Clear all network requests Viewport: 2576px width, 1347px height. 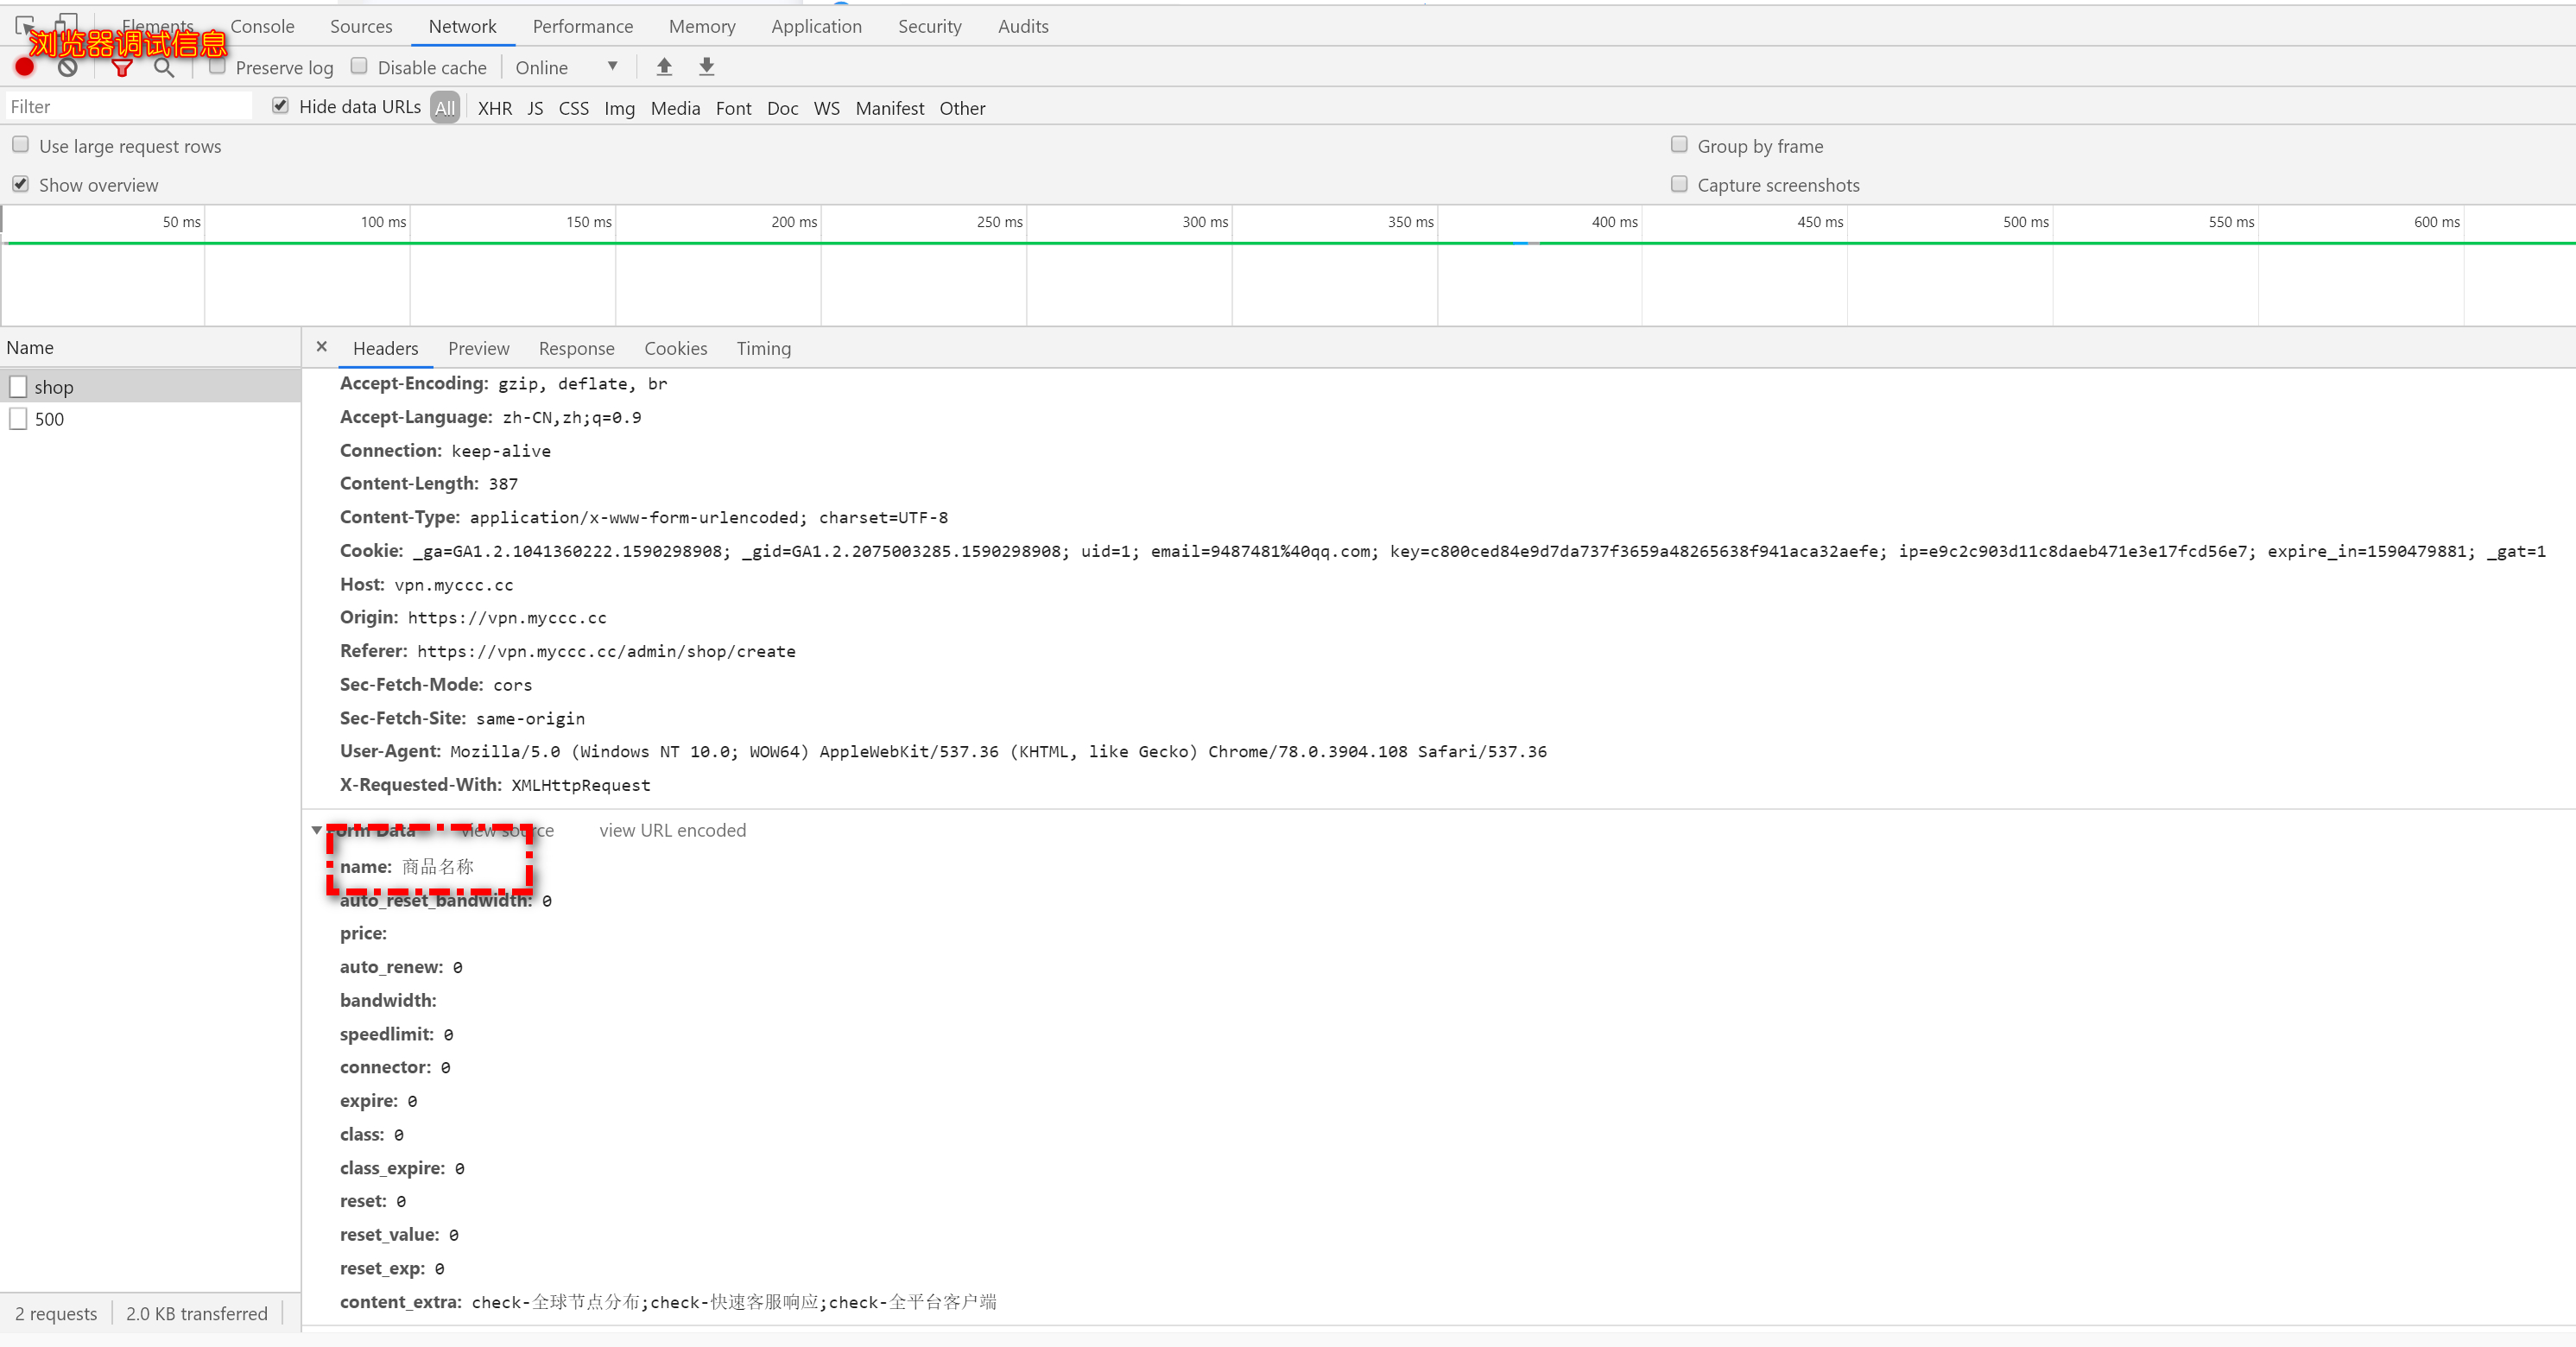[x=66, y=67]
